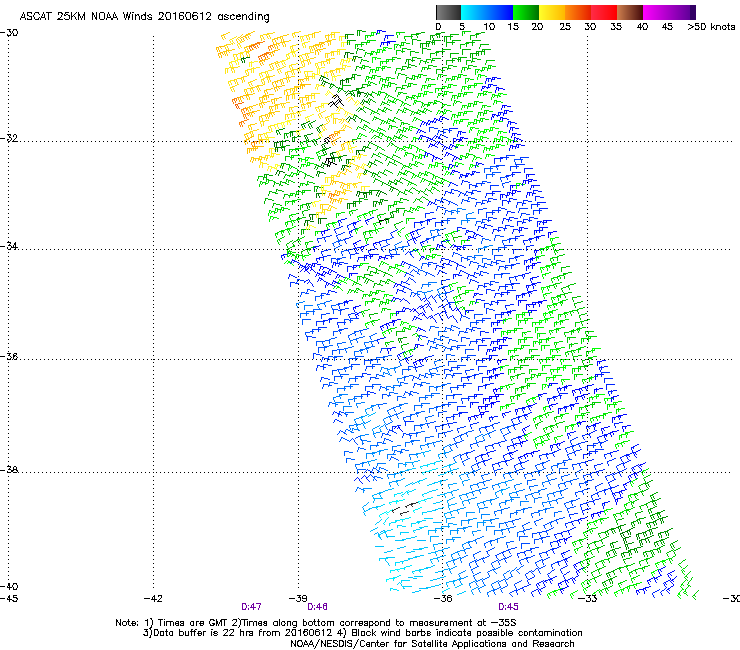
Task: Click the cyan 5-10 knots legend swatch
Action: [474, 12]
